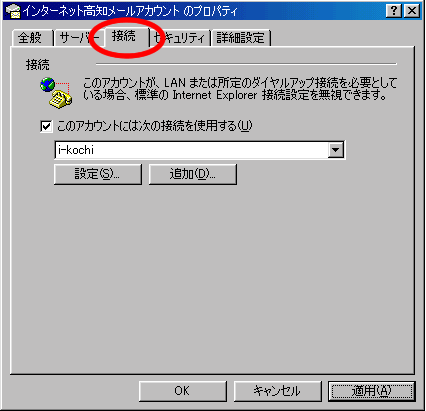Add a new connection via 追加(D) button
Viewport: 426px width, 411px height.
tap(193, 174)
